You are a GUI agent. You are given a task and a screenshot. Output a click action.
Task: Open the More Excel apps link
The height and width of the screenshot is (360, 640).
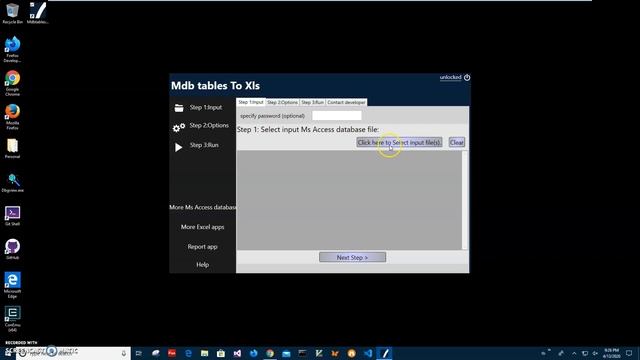(202, 227)
